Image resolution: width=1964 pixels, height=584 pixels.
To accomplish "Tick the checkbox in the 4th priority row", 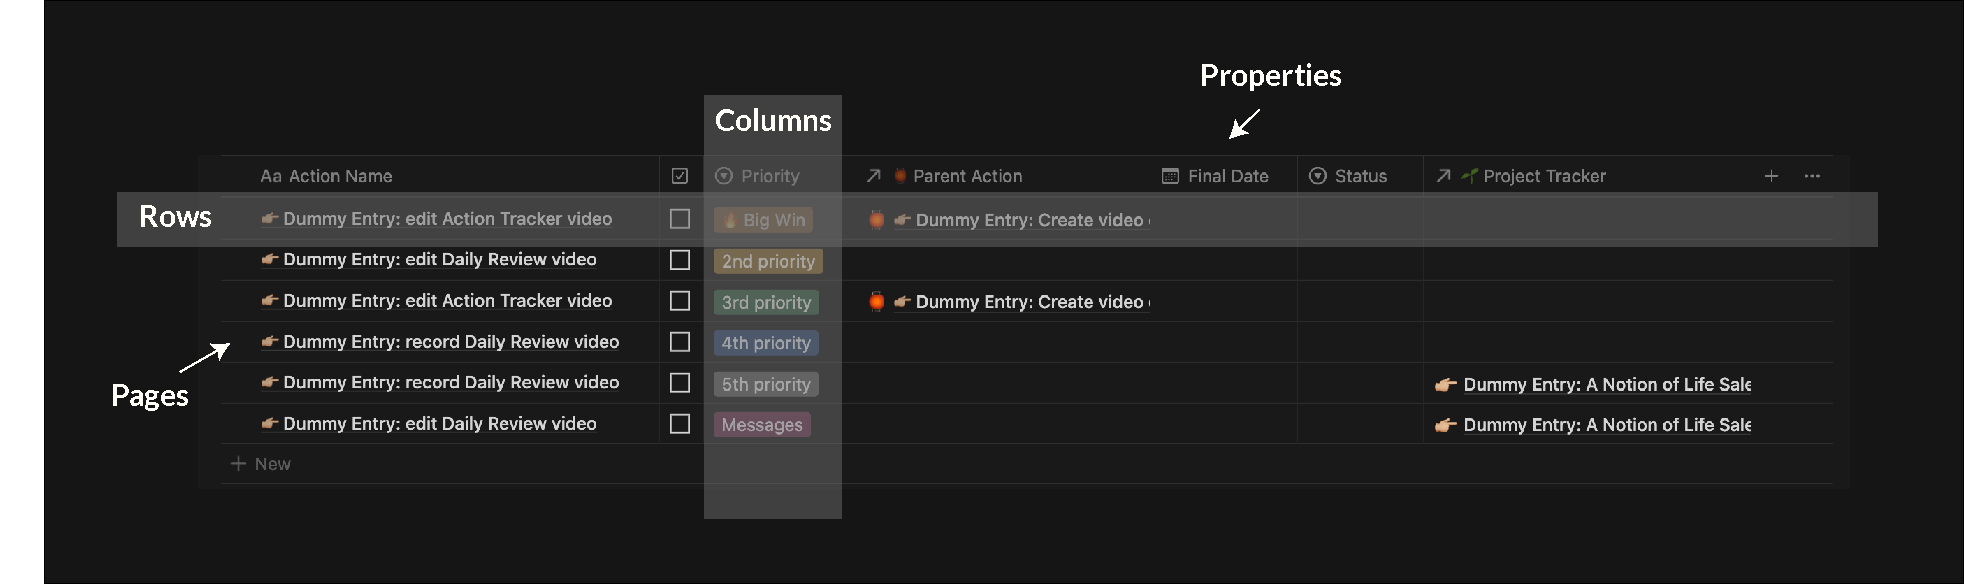I will (x=680, y=342).
